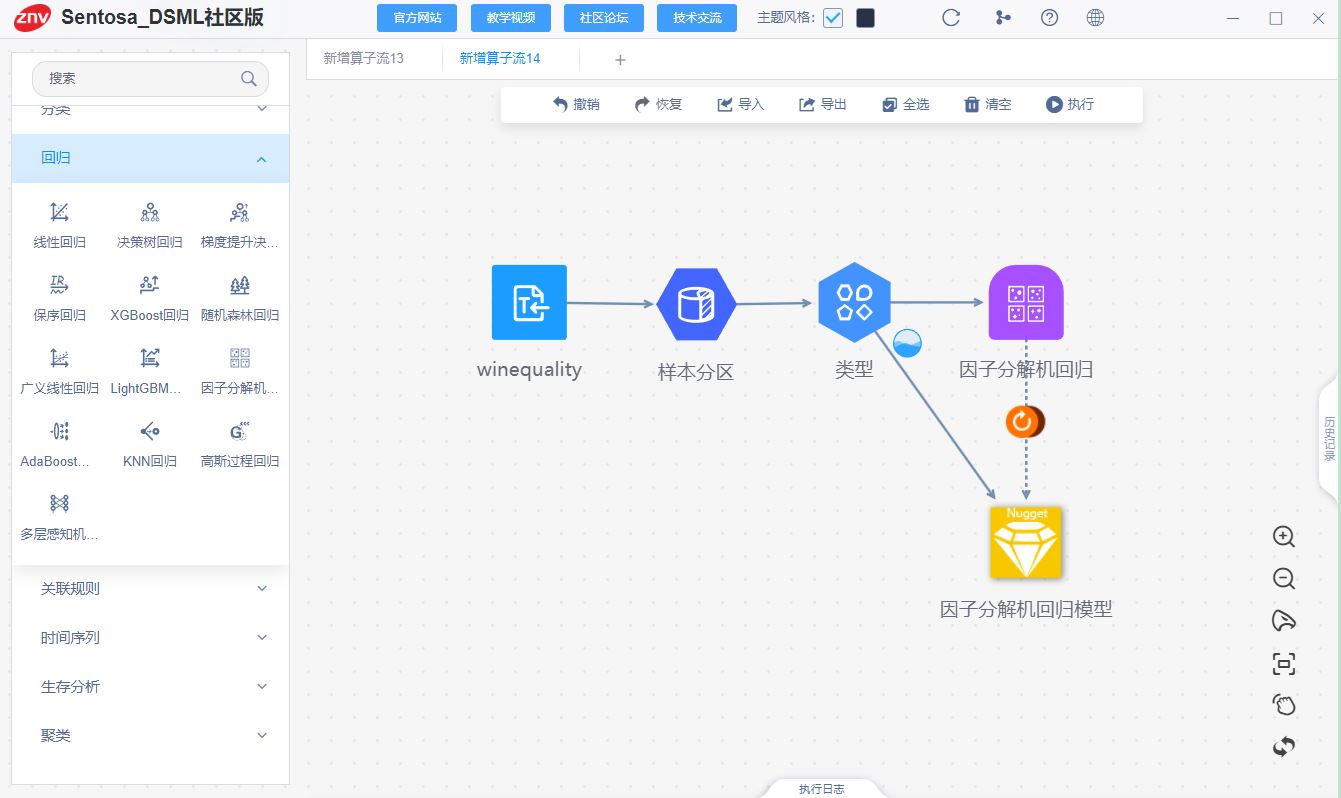Open the language globe icon
The width and height of the screenshot is (1341, 798).
click(1095, 18)
